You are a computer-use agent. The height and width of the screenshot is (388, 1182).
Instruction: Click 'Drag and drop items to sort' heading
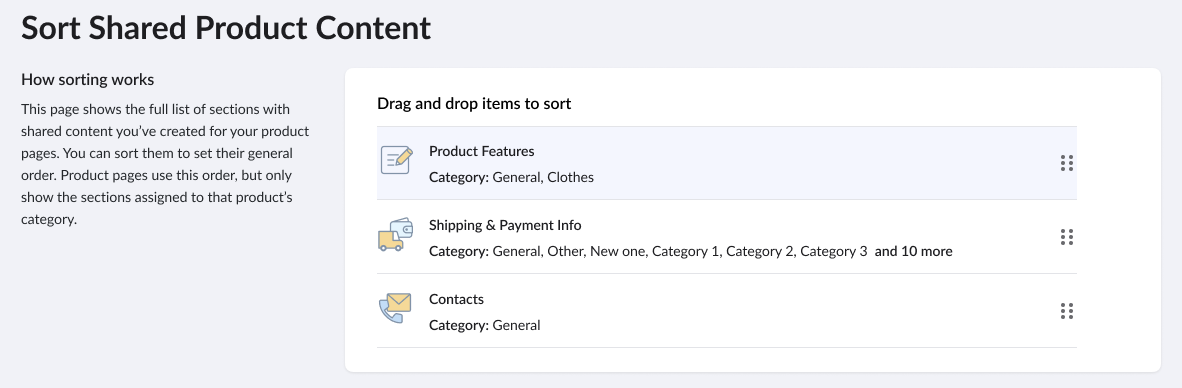(474, 103)
